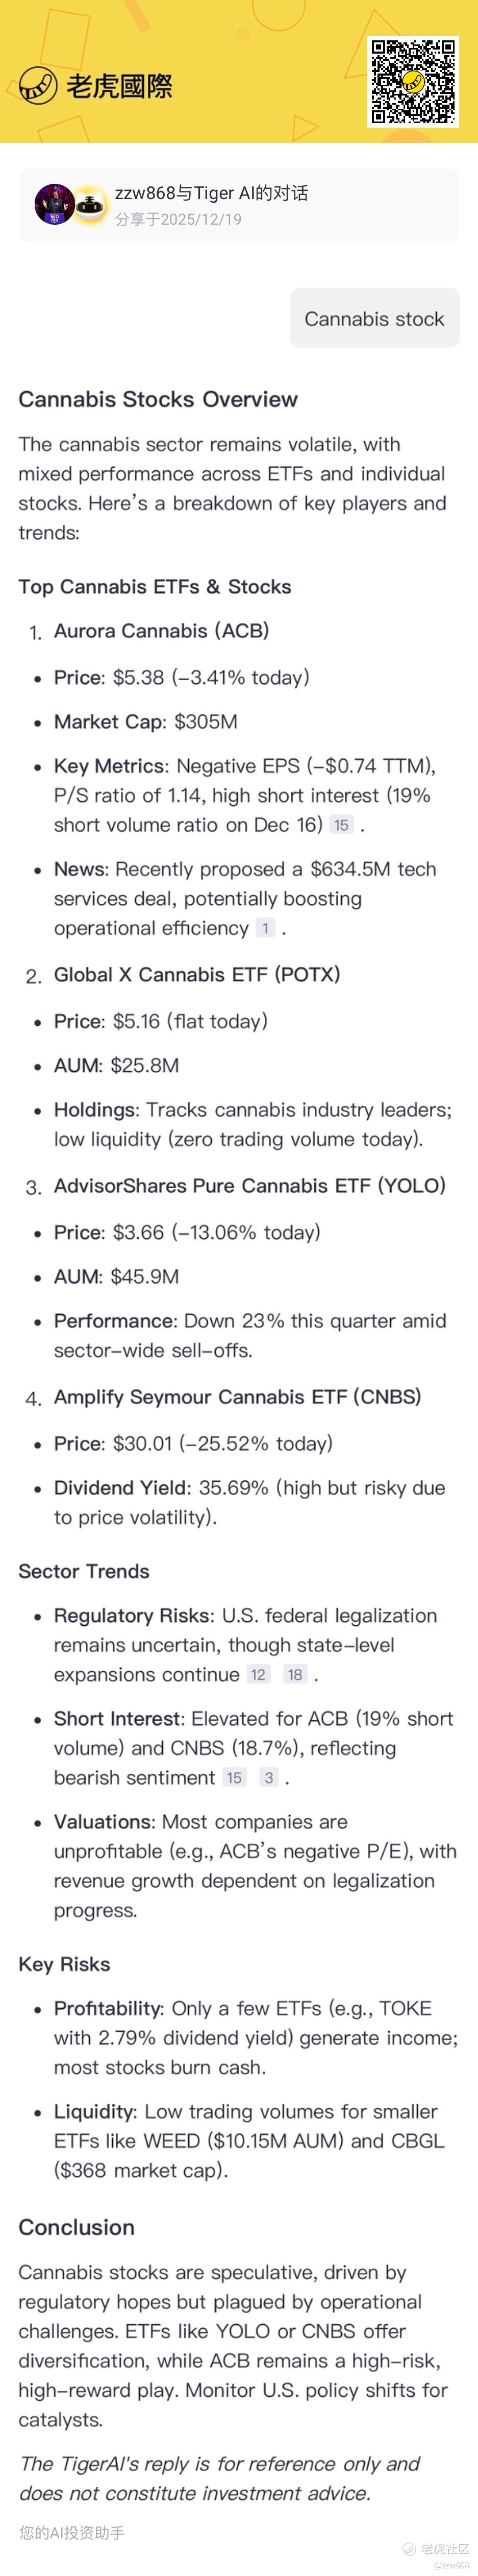The image size is (478, 2576).
Task: Tap the QR code in the banner
Action: [x=413, y=81]
